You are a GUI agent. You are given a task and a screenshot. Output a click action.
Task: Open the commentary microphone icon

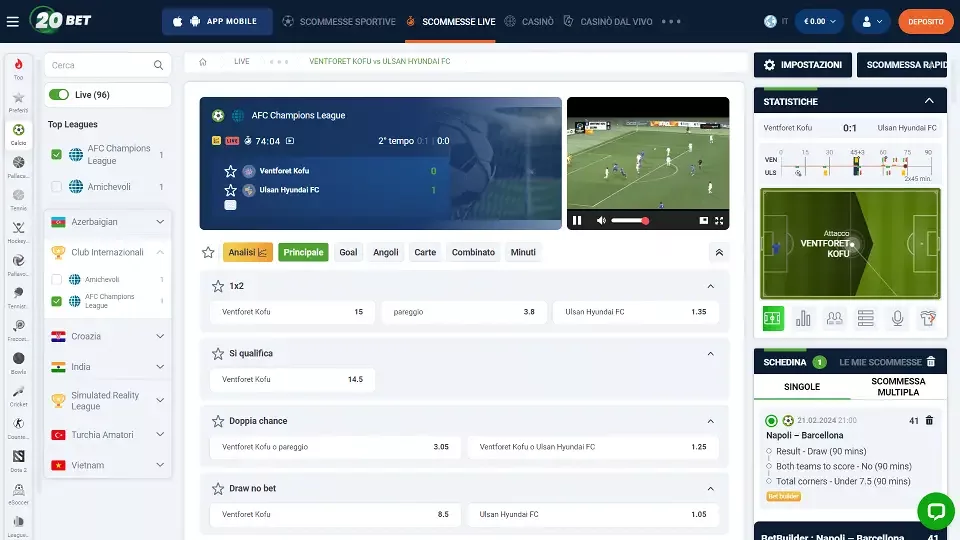tap(897, 318)
